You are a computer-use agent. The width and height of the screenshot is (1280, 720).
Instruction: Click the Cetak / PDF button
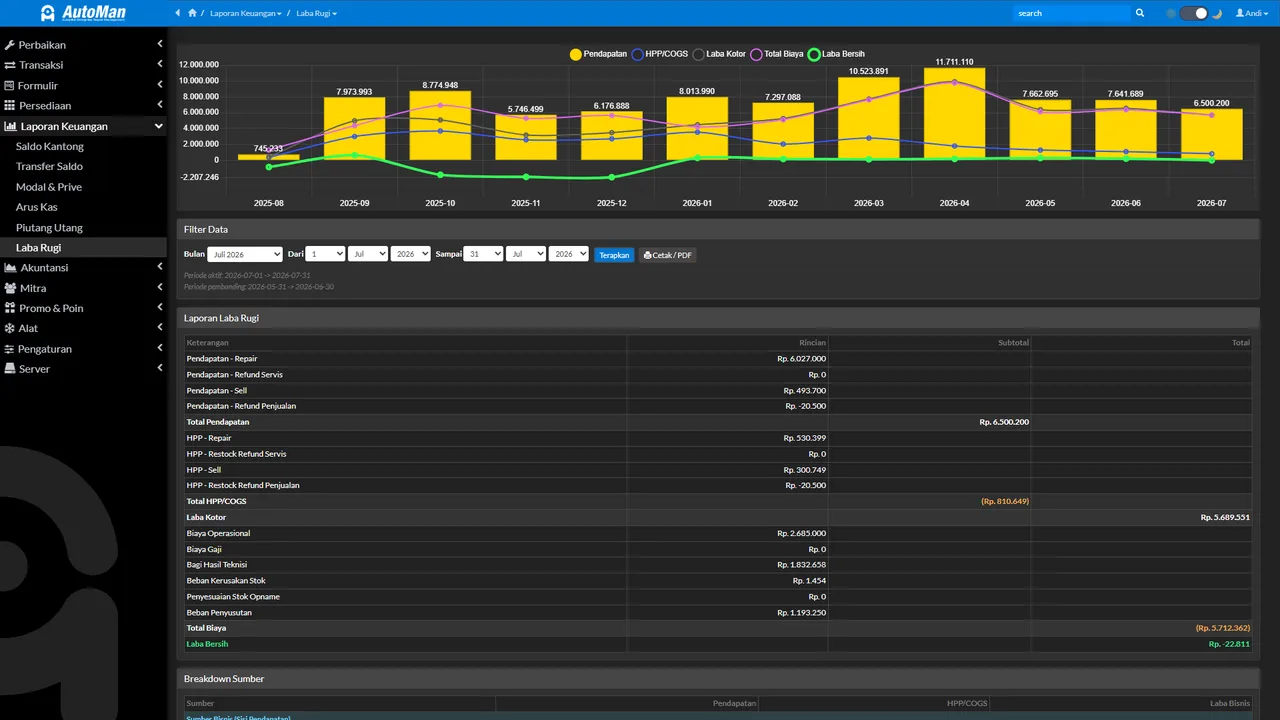(667, 255)
